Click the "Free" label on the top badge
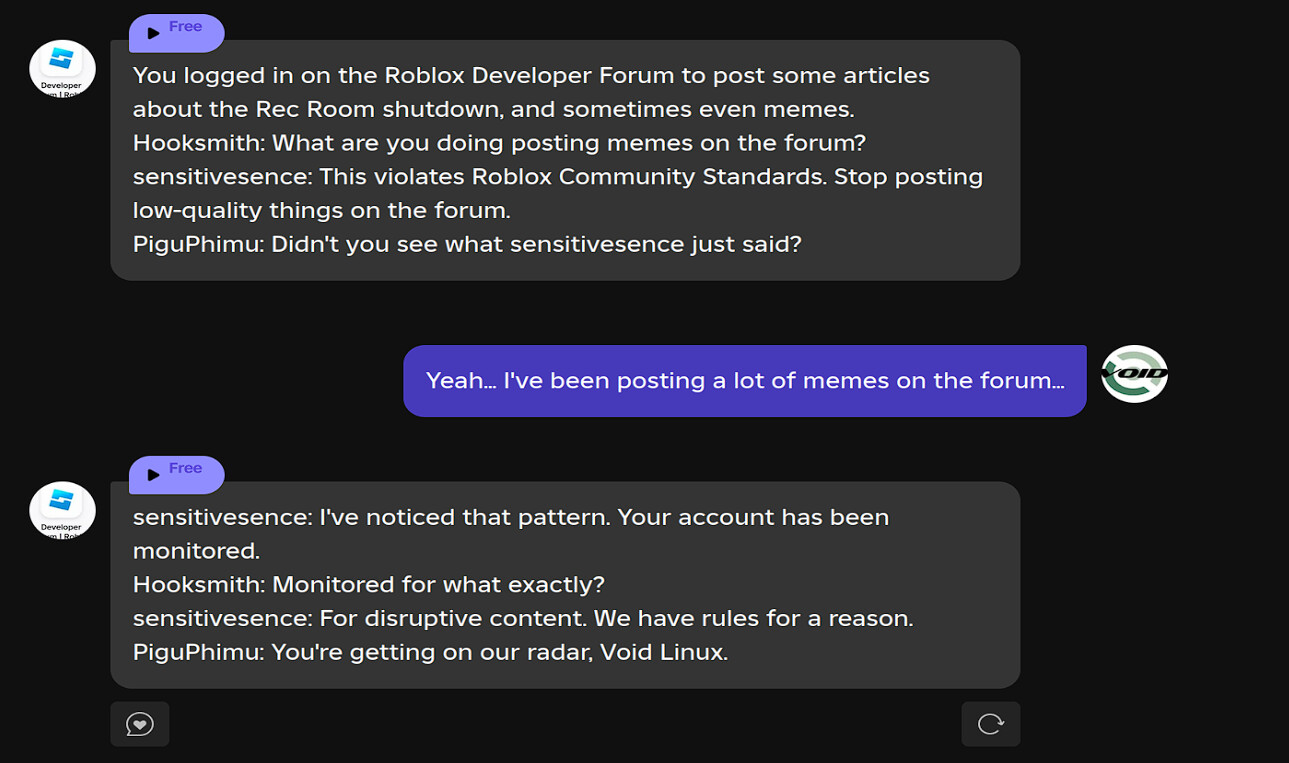The width and height of the screenshot is (1289, 763). (x=186, y=27)
